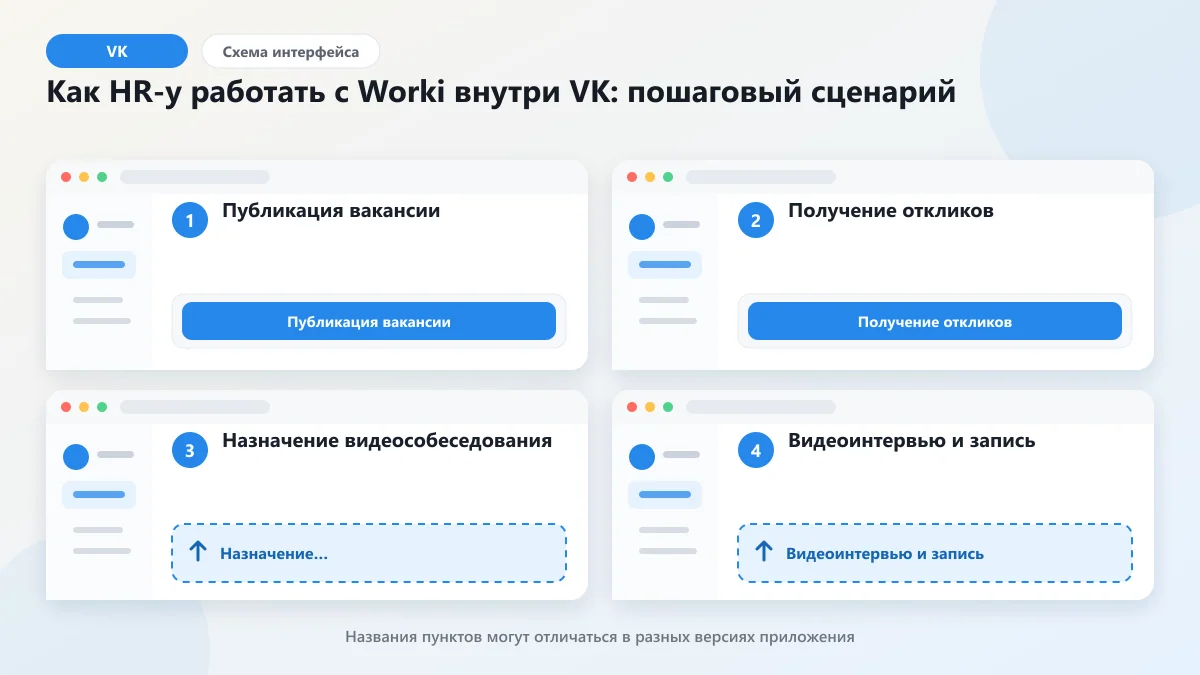Image resolution: width=1200 pixels, height=675 pixels.
Task: Open the highlighted sidebar item in the Публикация вакансии window
Action: click(99, 265)
